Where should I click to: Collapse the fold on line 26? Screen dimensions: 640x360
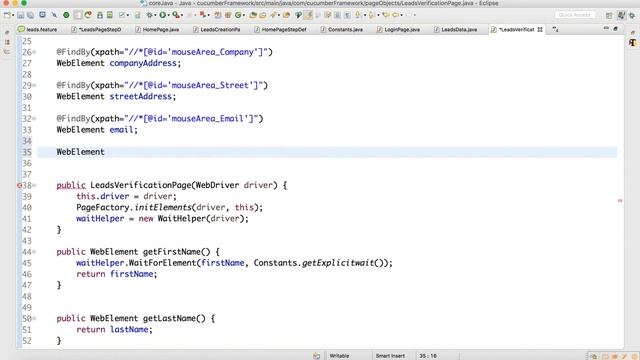click(x=34, y=52)
